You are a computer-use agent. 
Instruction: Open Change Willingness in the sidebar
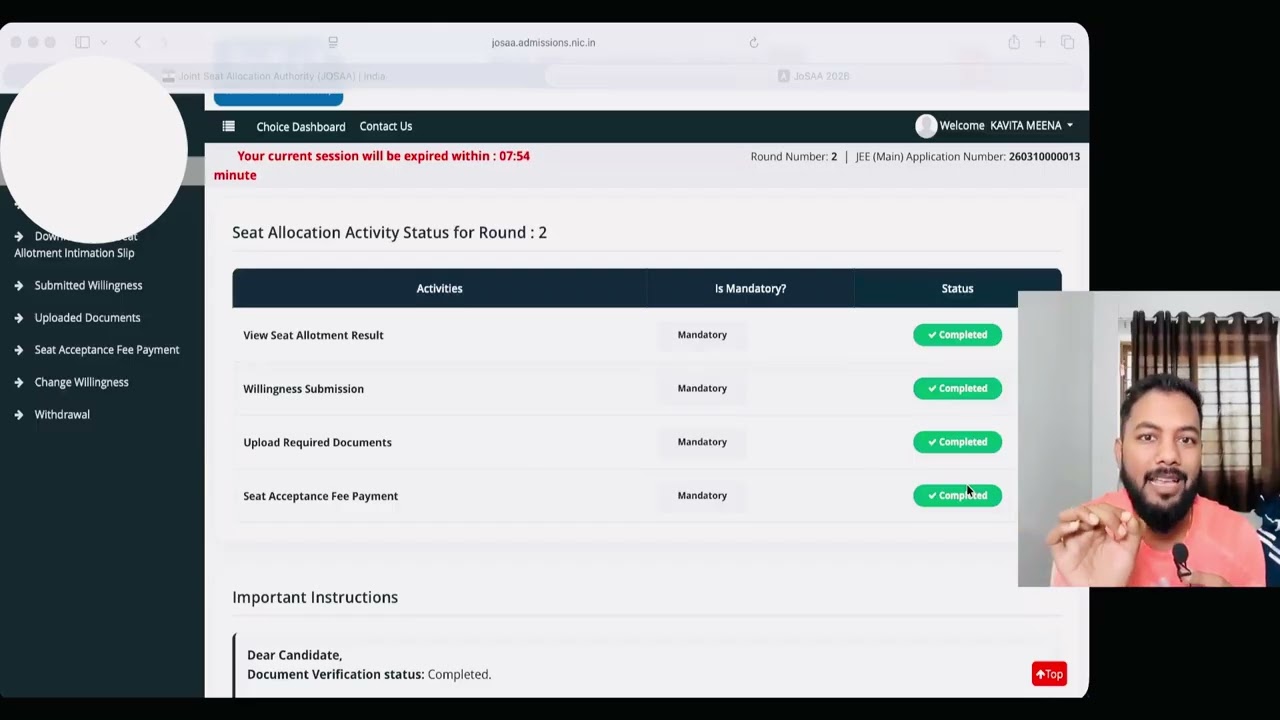tap(81, 382)
